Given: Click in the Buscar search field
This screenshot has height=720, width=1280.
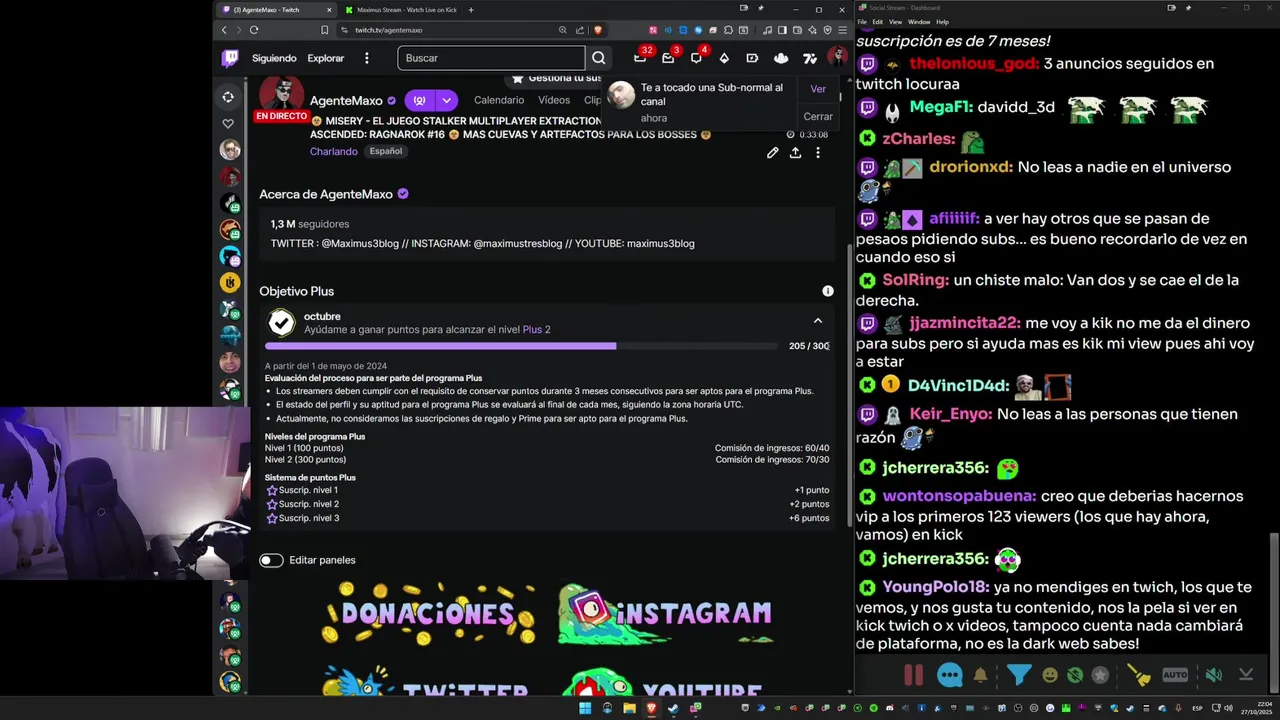Looking at the screenshot, I should point(491,58).
